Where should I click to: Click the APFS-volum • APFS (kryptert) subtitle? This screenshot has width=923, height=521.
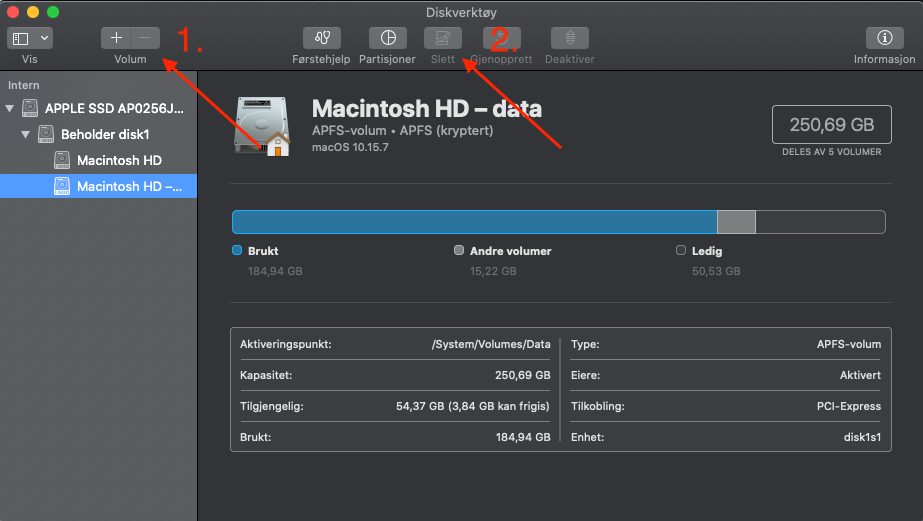(x=403, y=131)
